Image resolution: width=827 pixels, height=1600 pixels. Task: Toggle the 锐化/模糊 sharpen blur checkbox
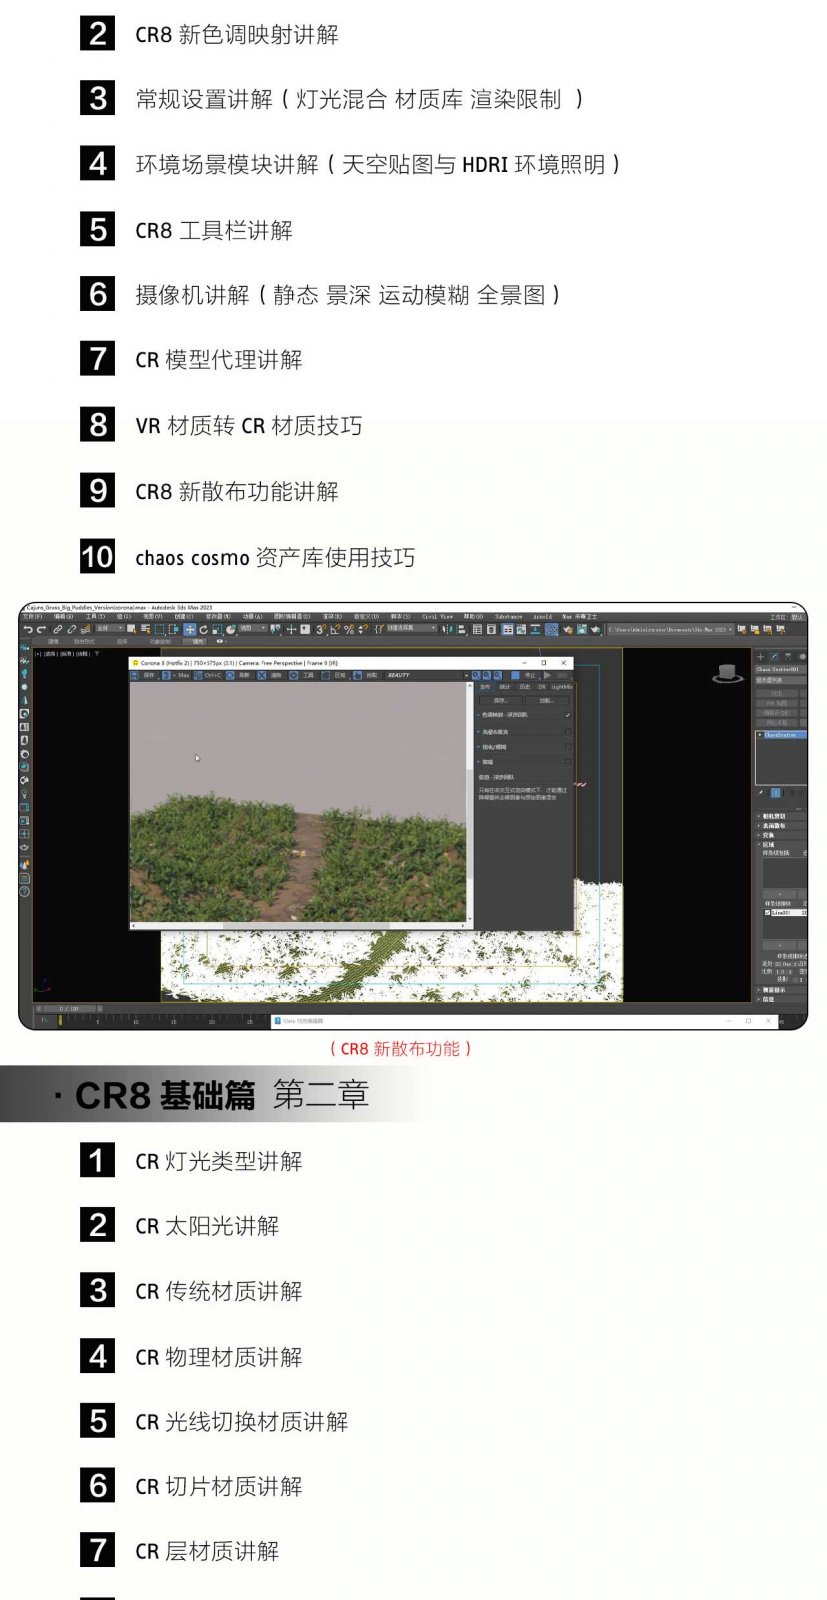[x=568, y=747]
